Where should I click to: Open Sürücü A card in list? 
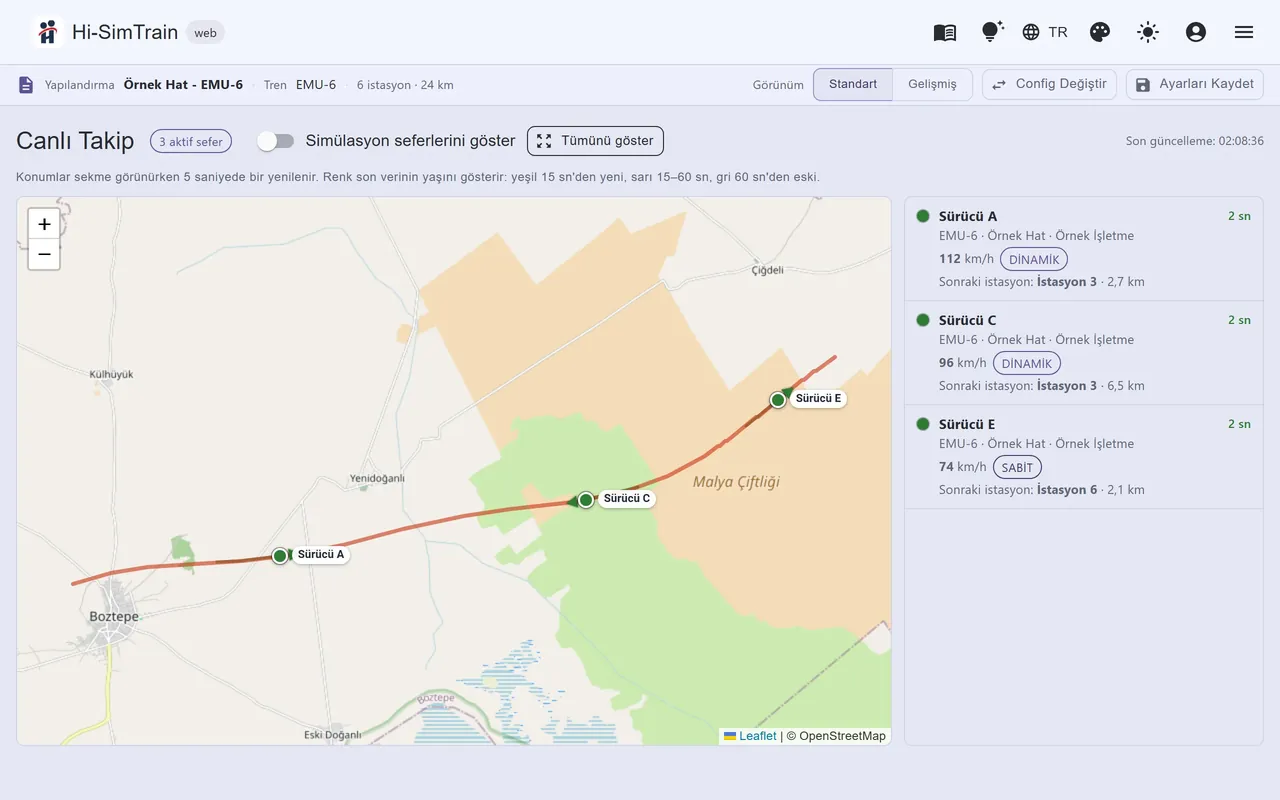[1084, 248]
